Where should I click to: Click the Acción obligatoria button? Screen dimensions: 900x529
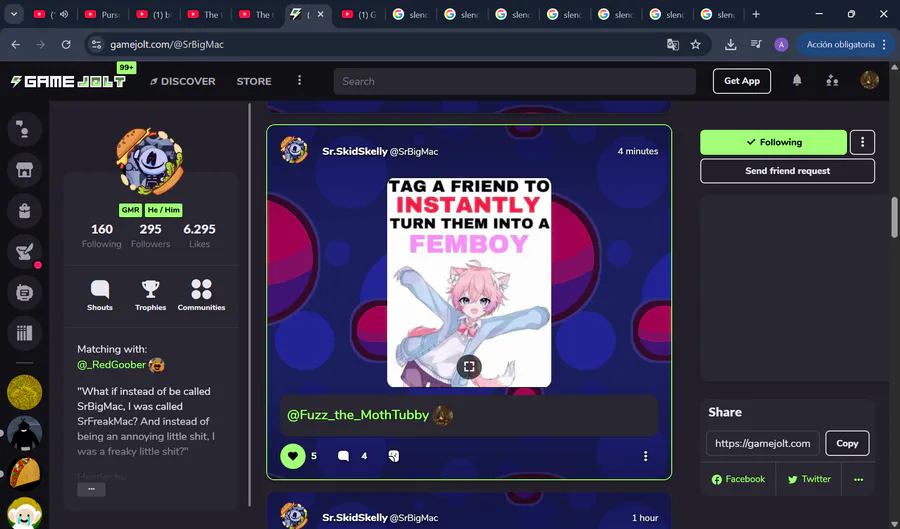846,44
